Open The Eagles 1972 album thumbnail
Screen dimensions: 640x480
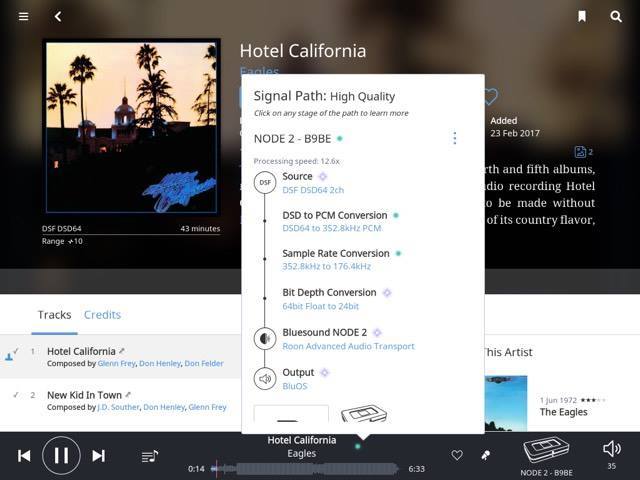click(506, 404)
